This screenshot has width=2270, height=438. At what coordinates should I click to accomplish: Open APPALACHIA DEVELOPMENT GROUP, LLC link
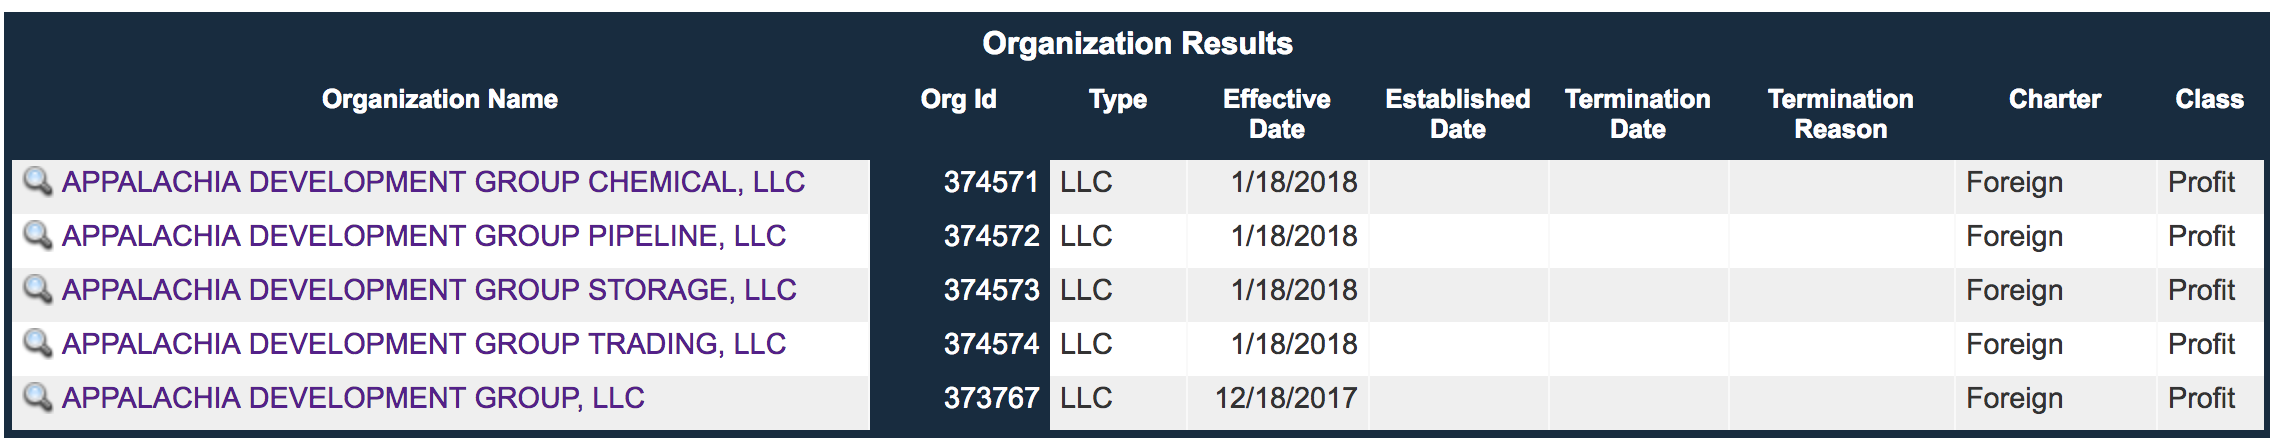pos(353,398)
